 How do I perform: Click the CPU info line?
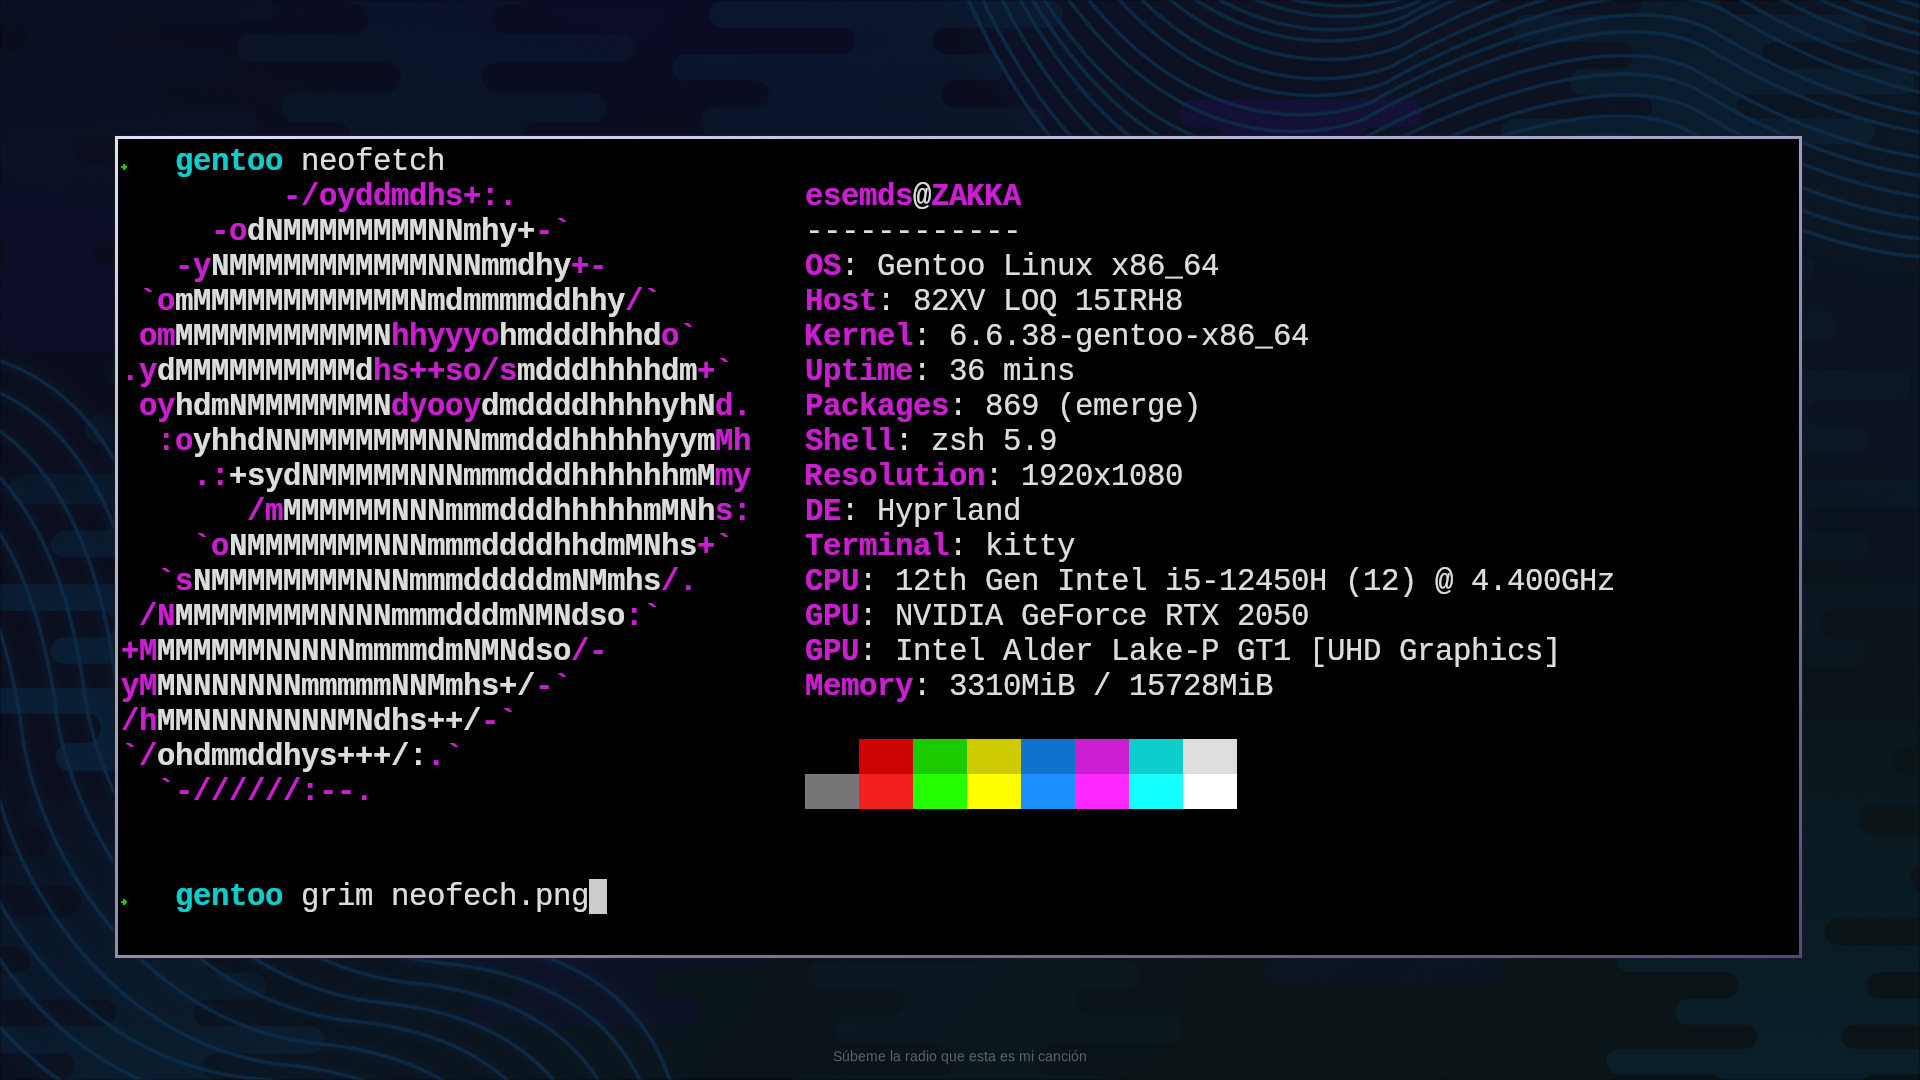[x=1208, y=581]
